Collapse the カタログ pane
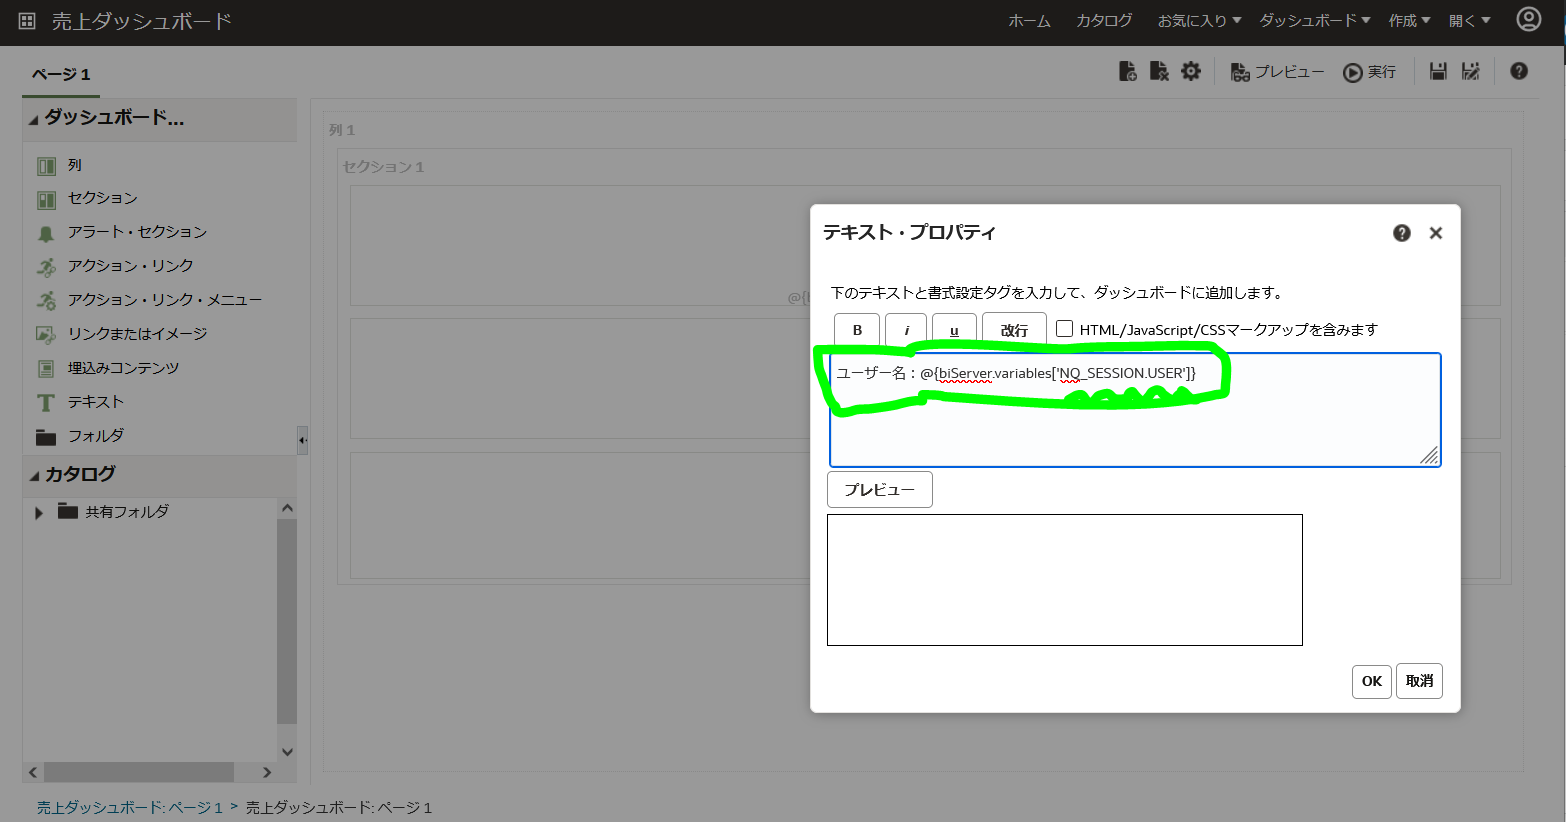 click(34, 476)
